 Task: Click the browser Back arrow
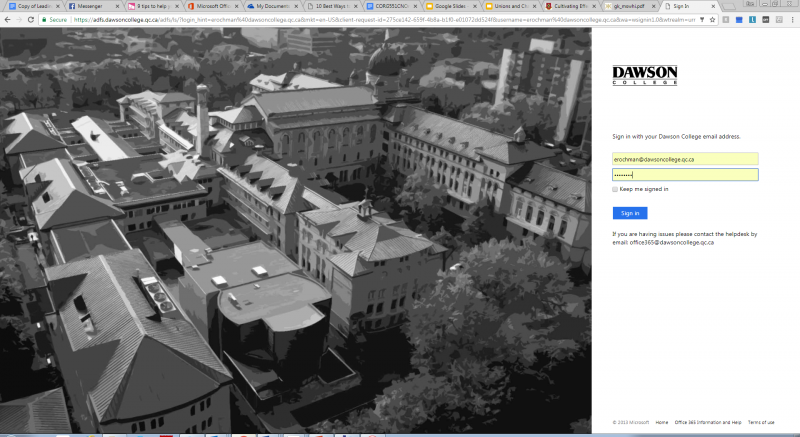click(x=7, y=19)
